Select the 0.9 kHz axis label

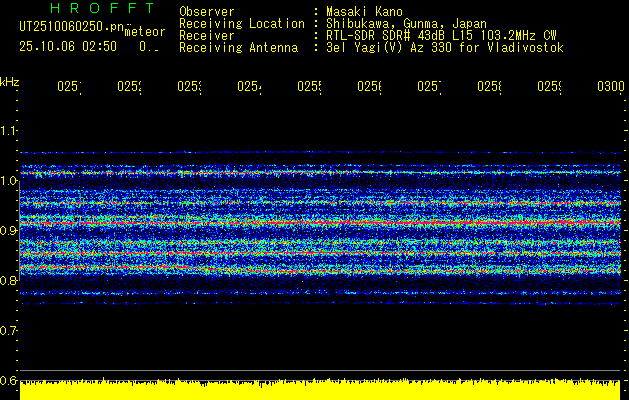(x=8, y=230)
